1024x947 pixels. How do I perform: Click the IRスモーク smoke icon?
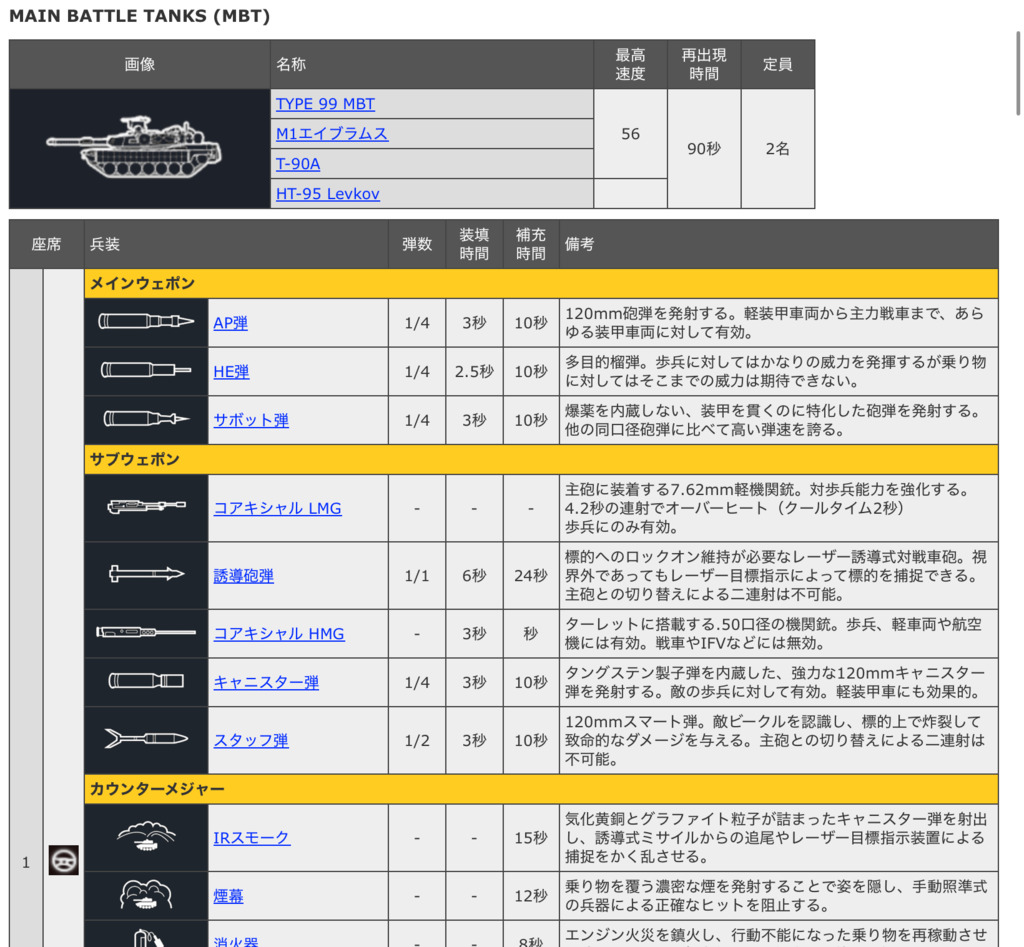pos(146,837)
